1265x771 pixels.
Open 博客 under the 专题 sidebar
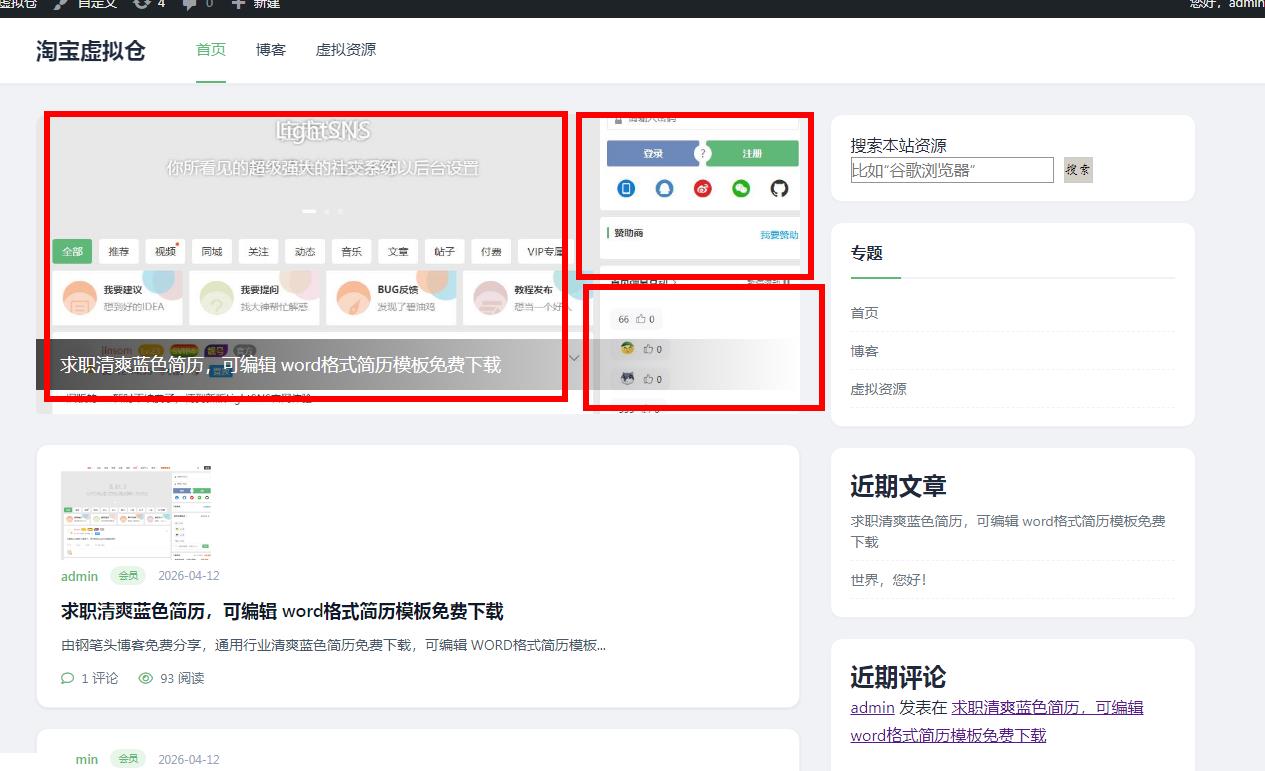864,351
